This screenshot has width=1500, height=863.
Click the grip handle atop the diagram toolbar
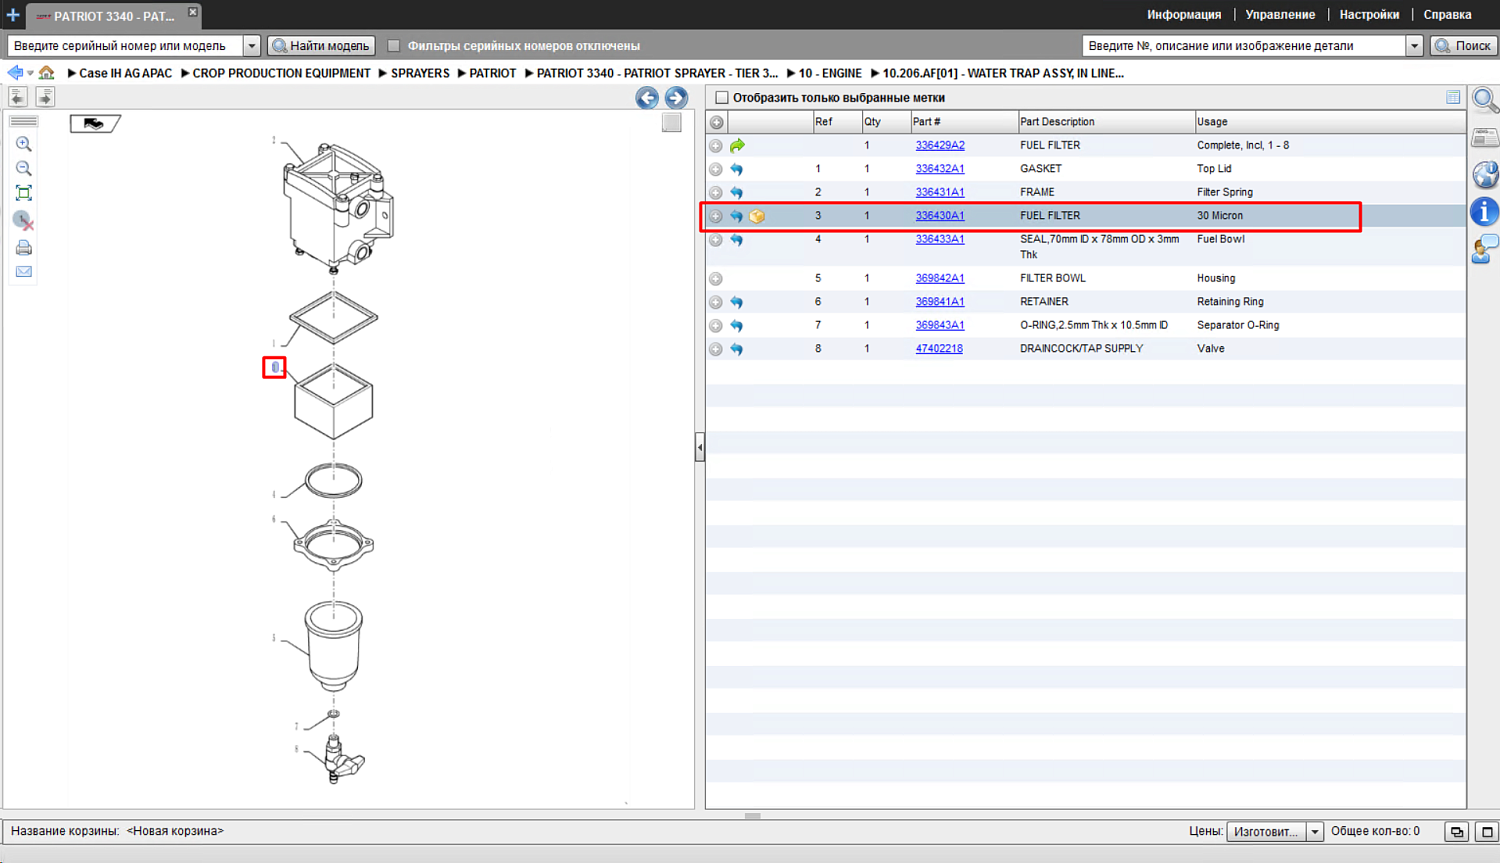24,121
